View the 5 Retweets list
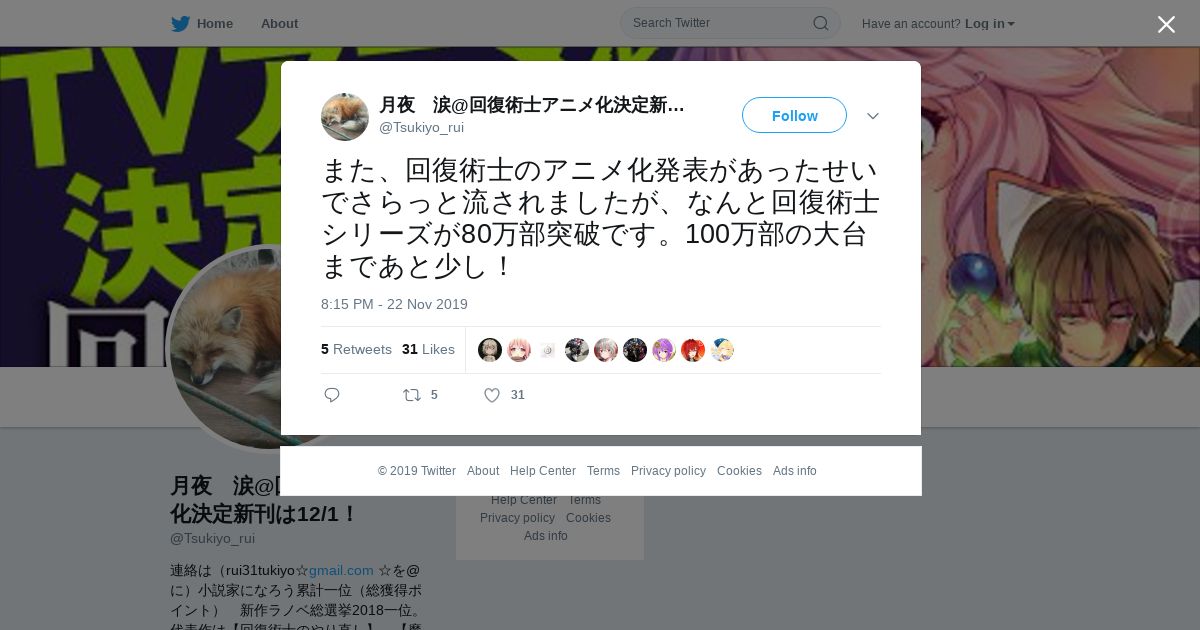This screenshot has width=1200, height=630. pos(356,349)
